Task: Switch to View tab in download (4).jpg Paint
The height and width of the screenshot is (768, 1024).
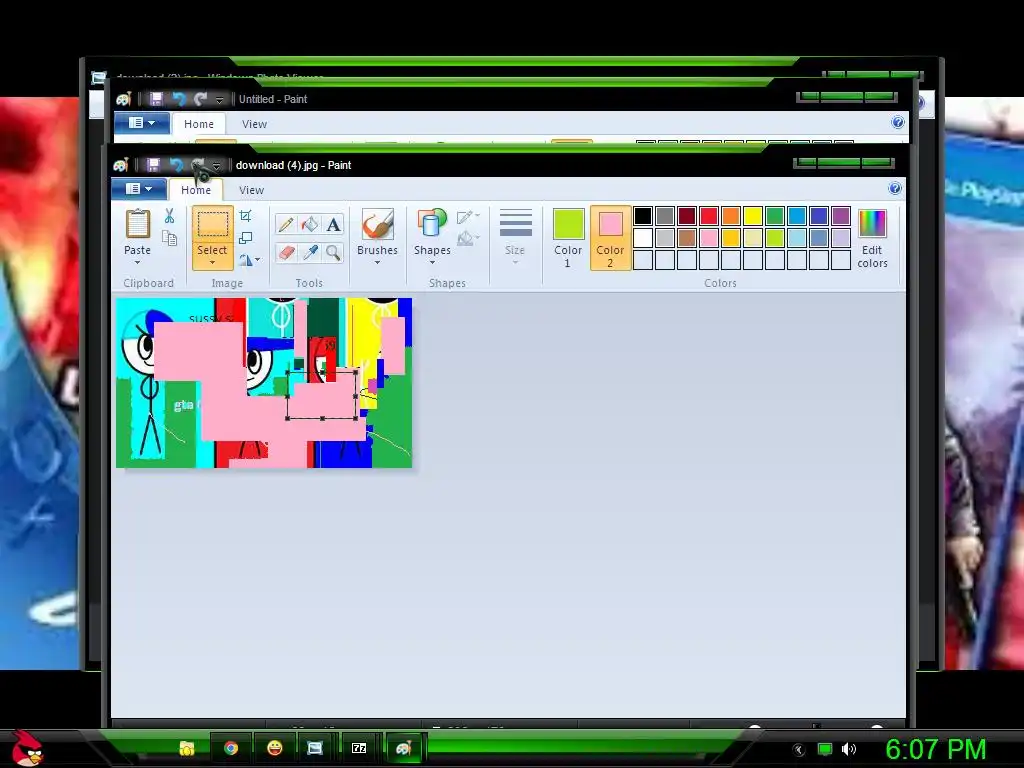Action: [251, 190]
